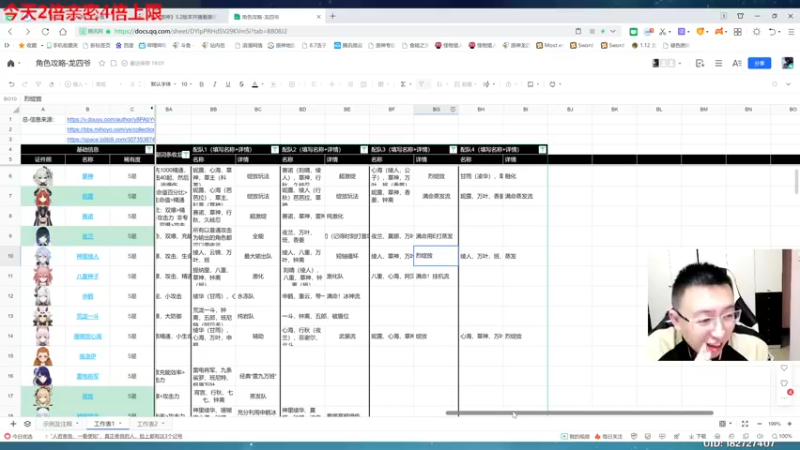This screenshot has height=450, width=800.
Task: Click the cell fill color swatch
Action: tap(273, 84)
